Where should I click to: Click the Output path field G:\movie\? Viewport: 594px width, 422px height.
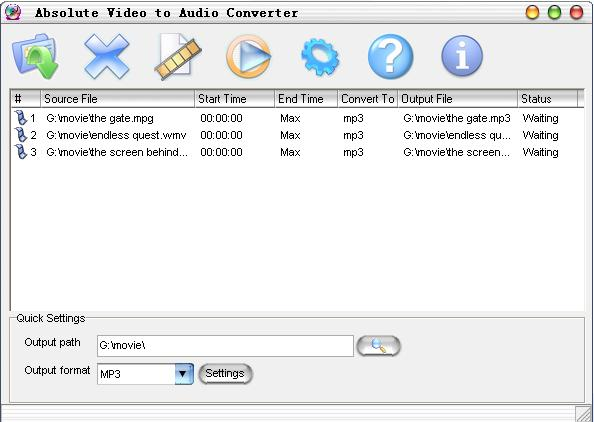click(x=225, y=345)
